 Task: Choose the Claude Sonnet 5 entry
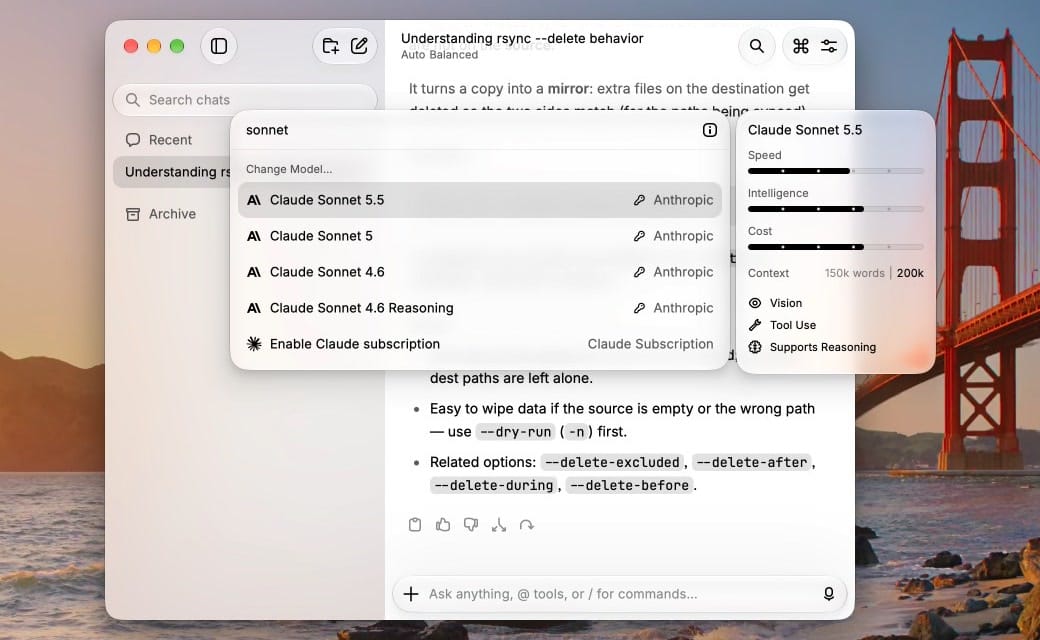[480, 236]
